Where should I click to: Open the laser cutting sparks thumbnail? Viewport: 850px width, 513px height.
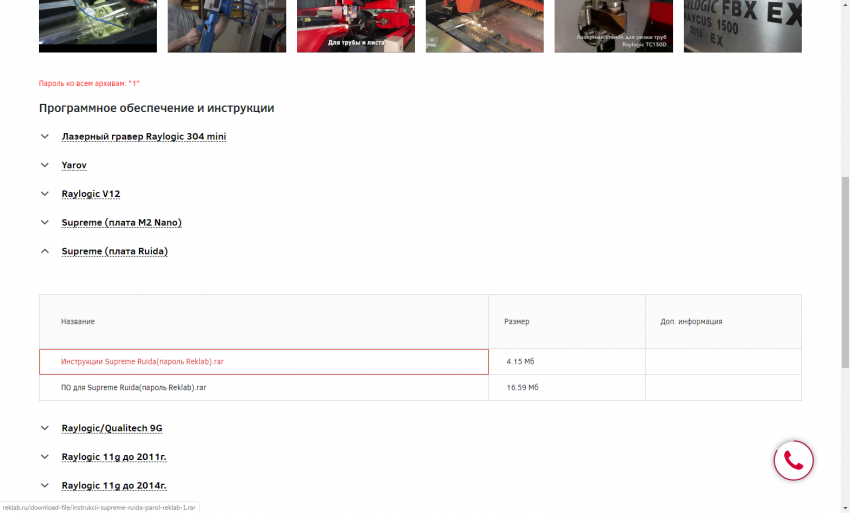click(484, 26)
